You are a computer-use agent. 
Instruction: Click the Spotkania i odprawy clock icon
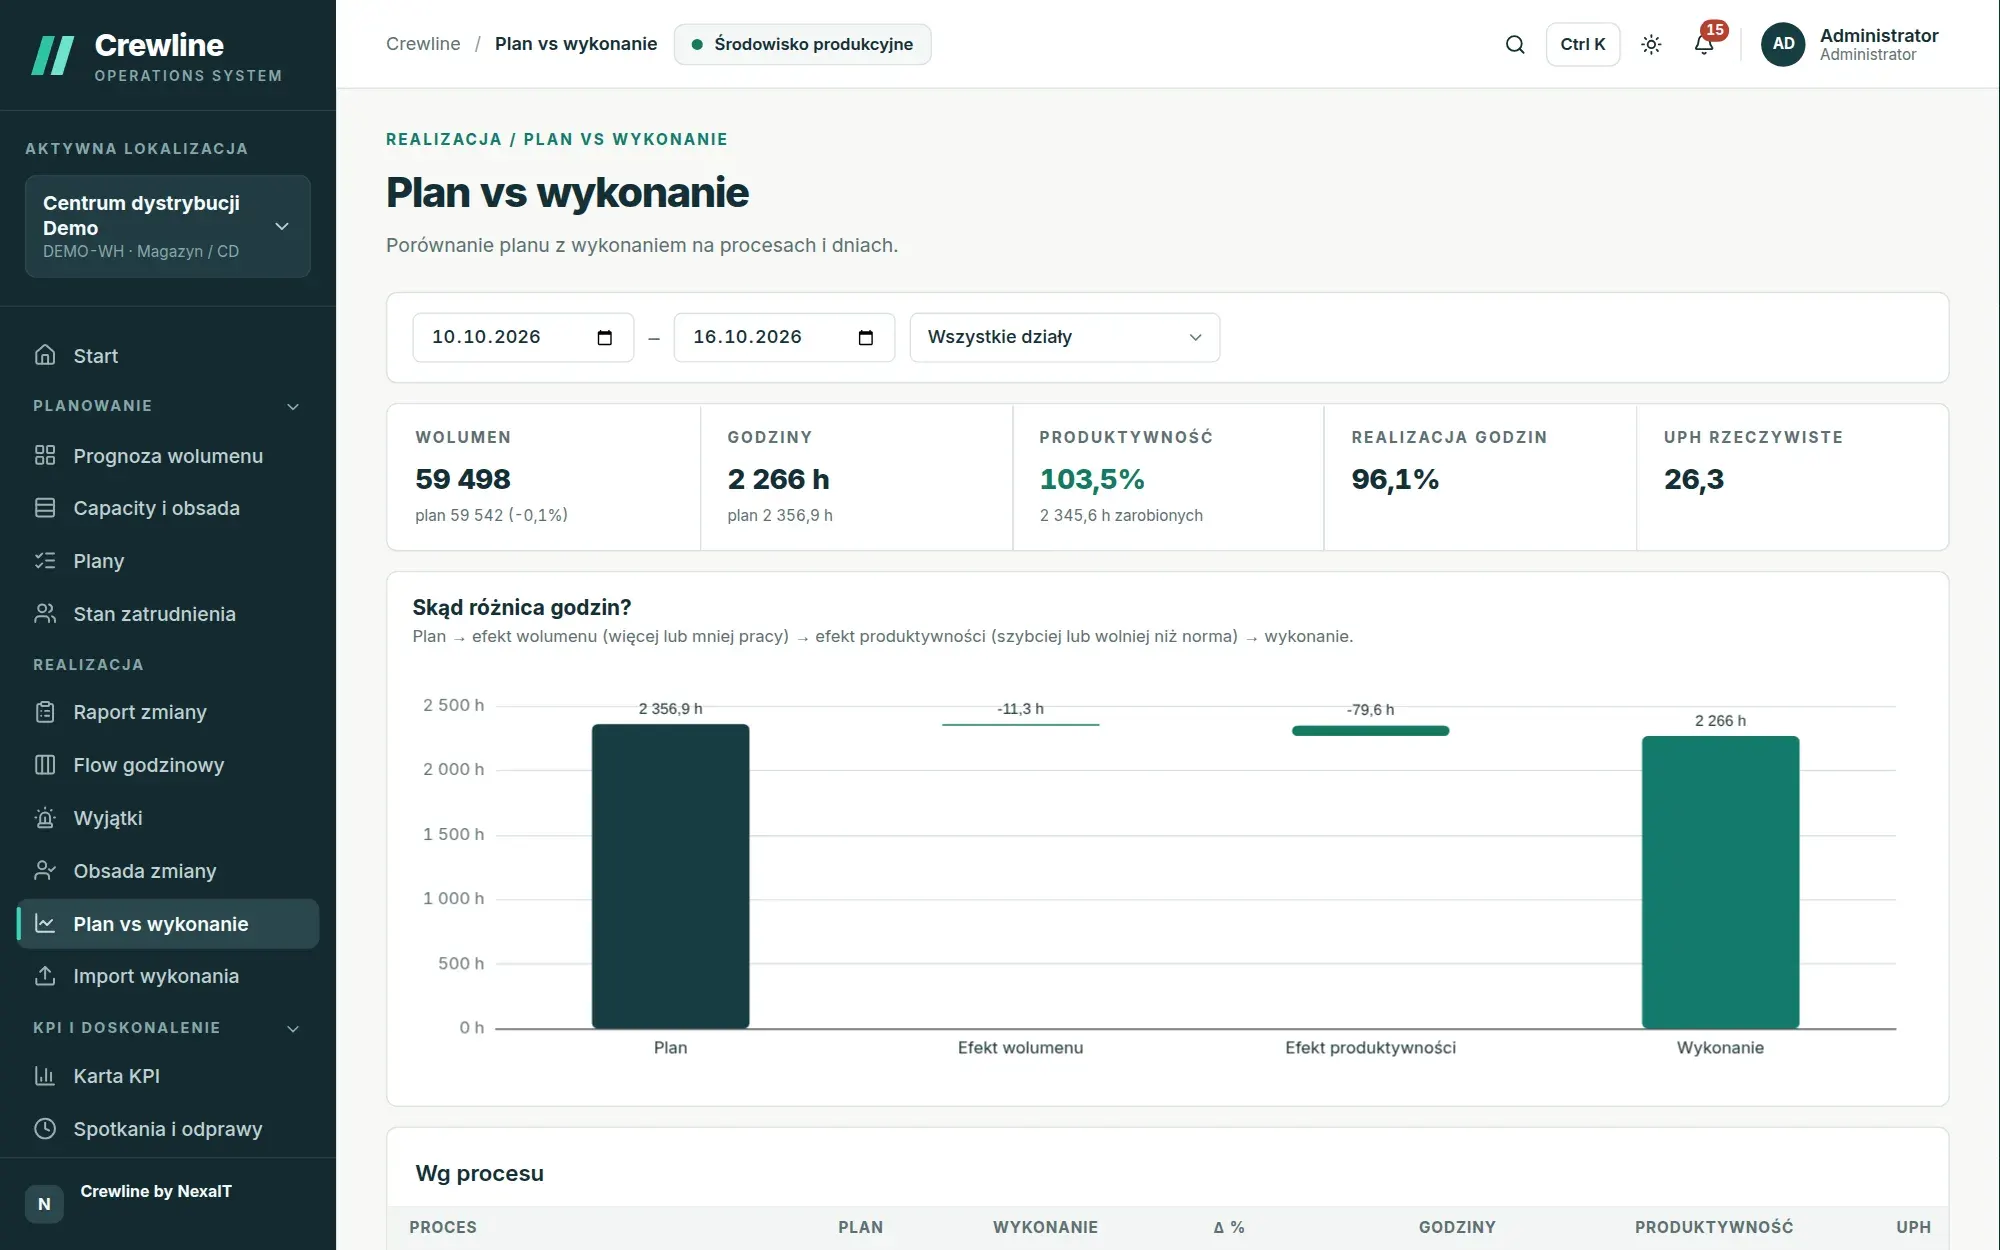(45, 1129)
